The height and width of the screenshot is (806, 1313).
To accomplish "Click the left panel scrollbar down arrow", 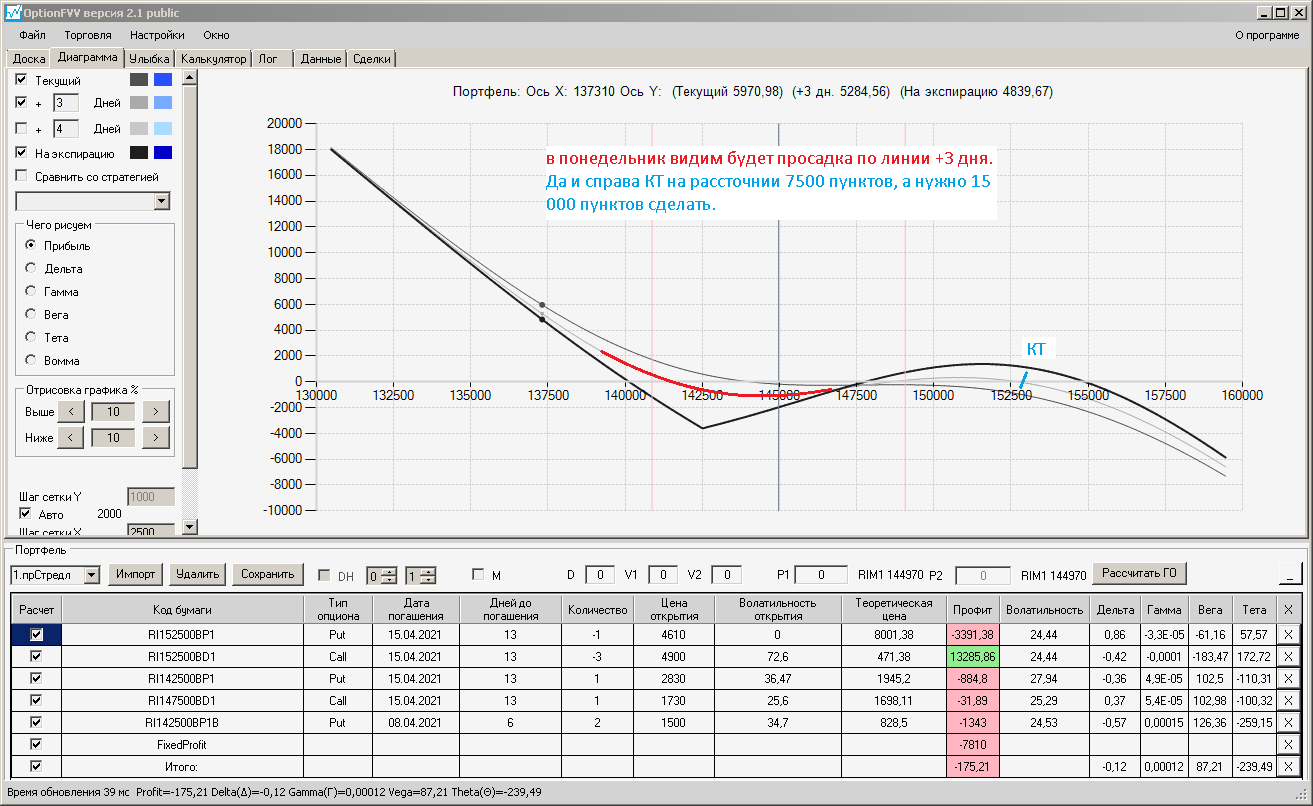I will 190,527.
